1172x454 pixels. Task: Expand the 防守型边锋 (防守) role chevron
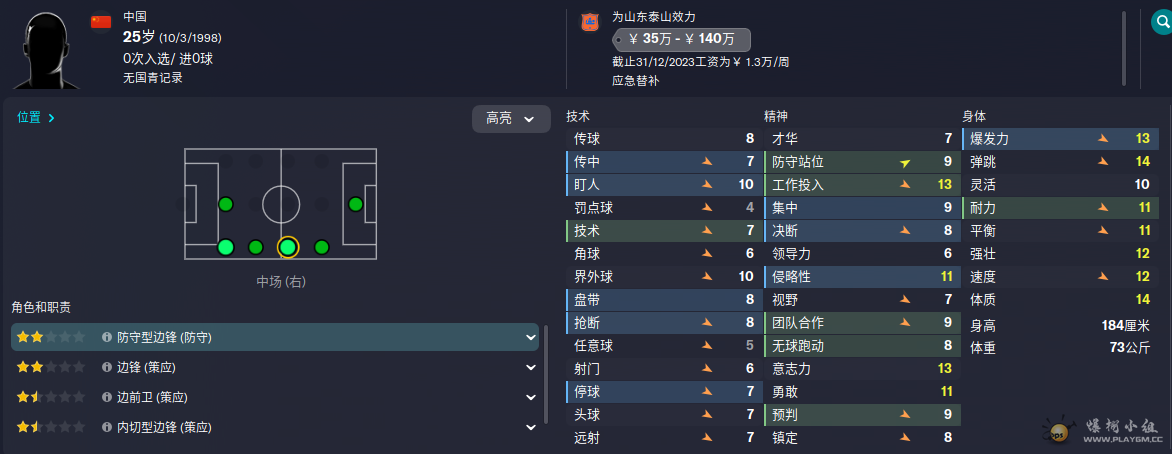point(531,338)
